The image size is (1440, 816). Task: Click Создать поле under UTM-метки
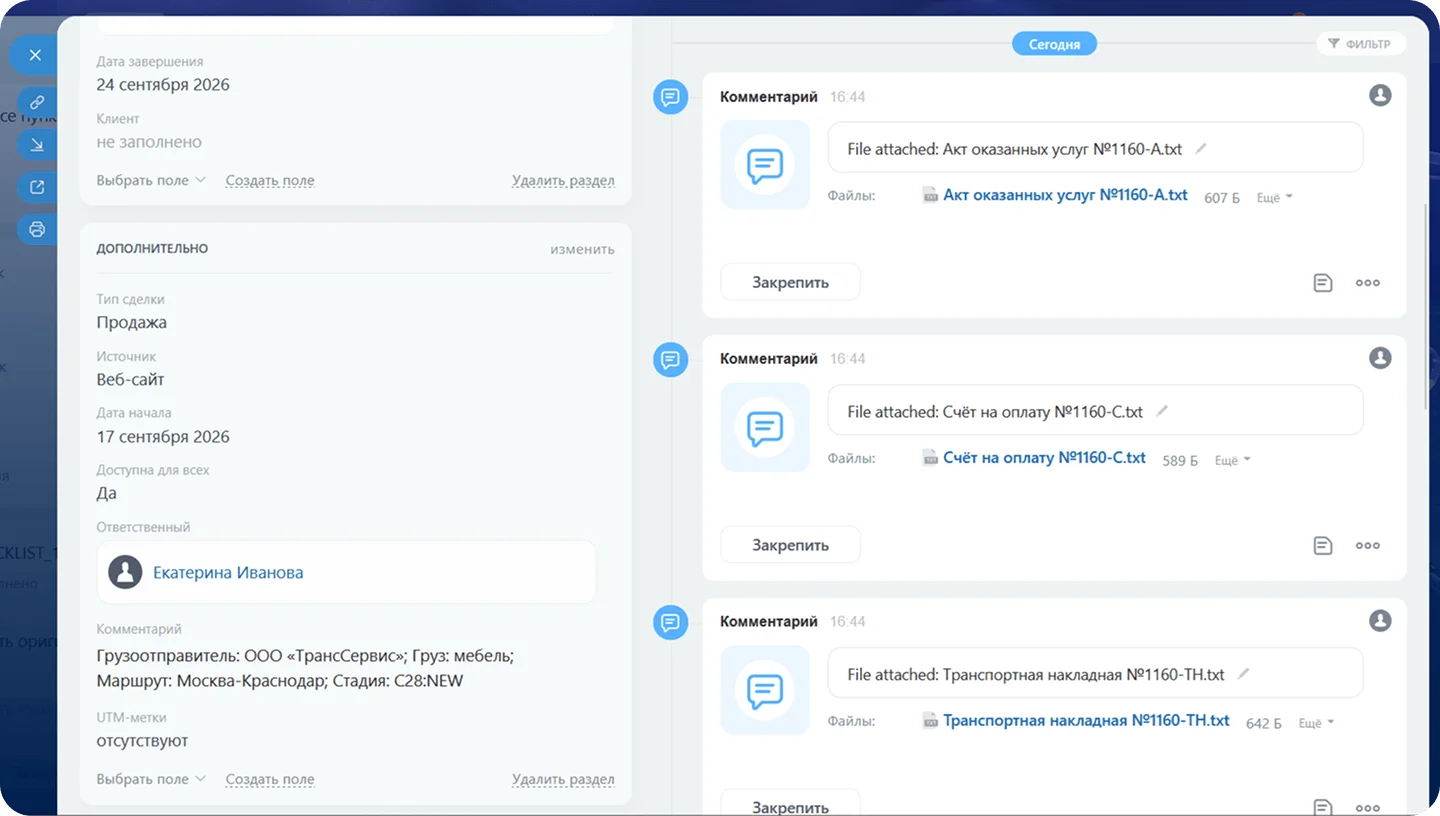[x=270, y=779]
